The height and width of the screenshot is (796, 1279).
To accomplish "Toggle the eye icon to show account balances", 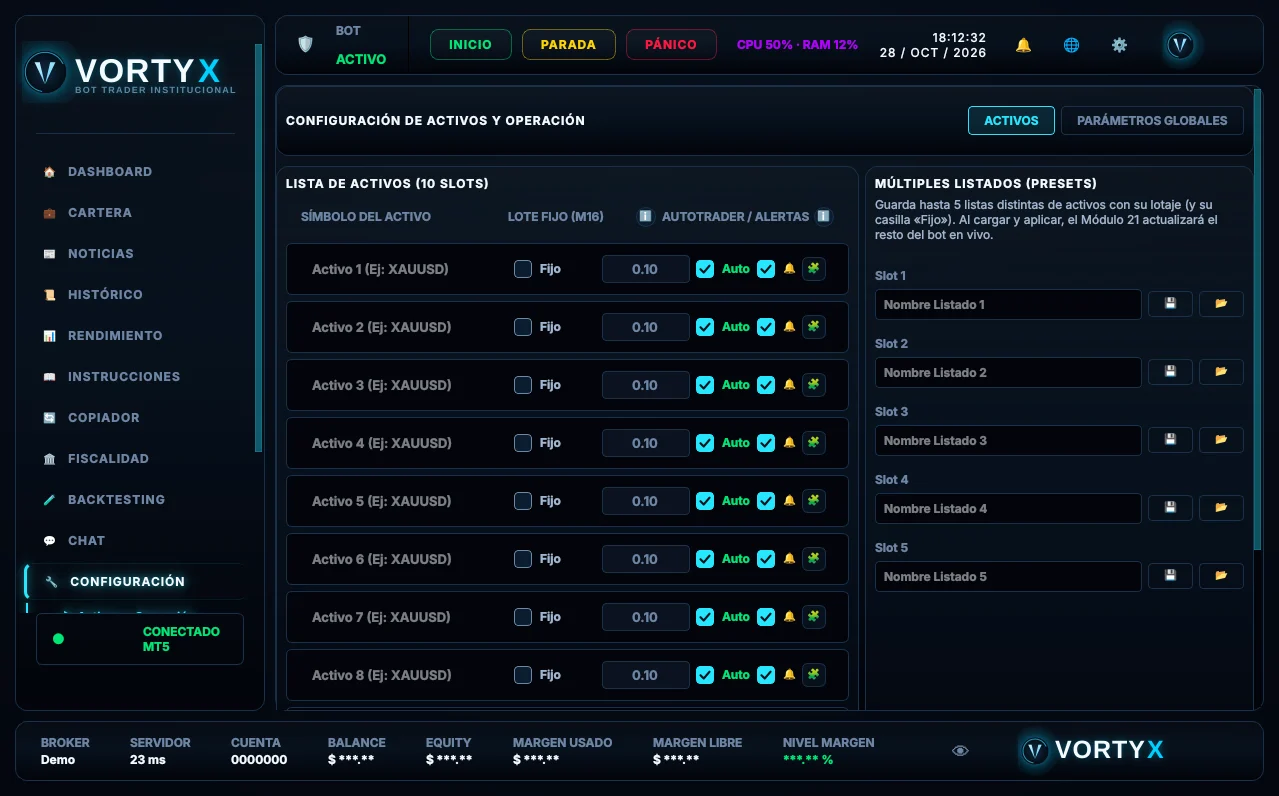I will point(960,751).
